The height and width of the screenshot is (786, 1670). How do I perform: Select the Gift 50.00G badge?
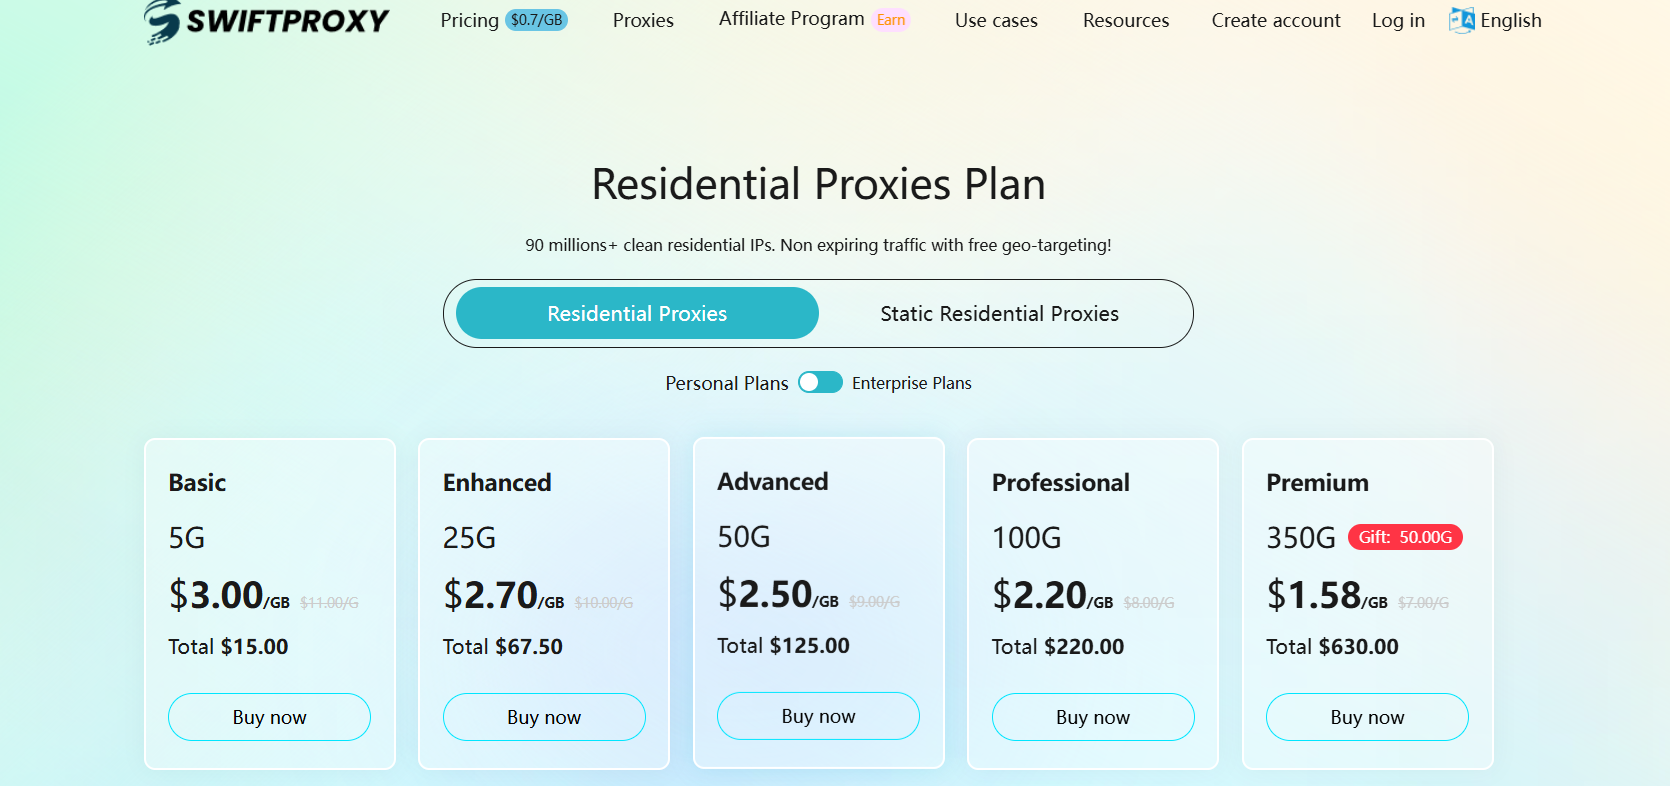(1405, 537)
